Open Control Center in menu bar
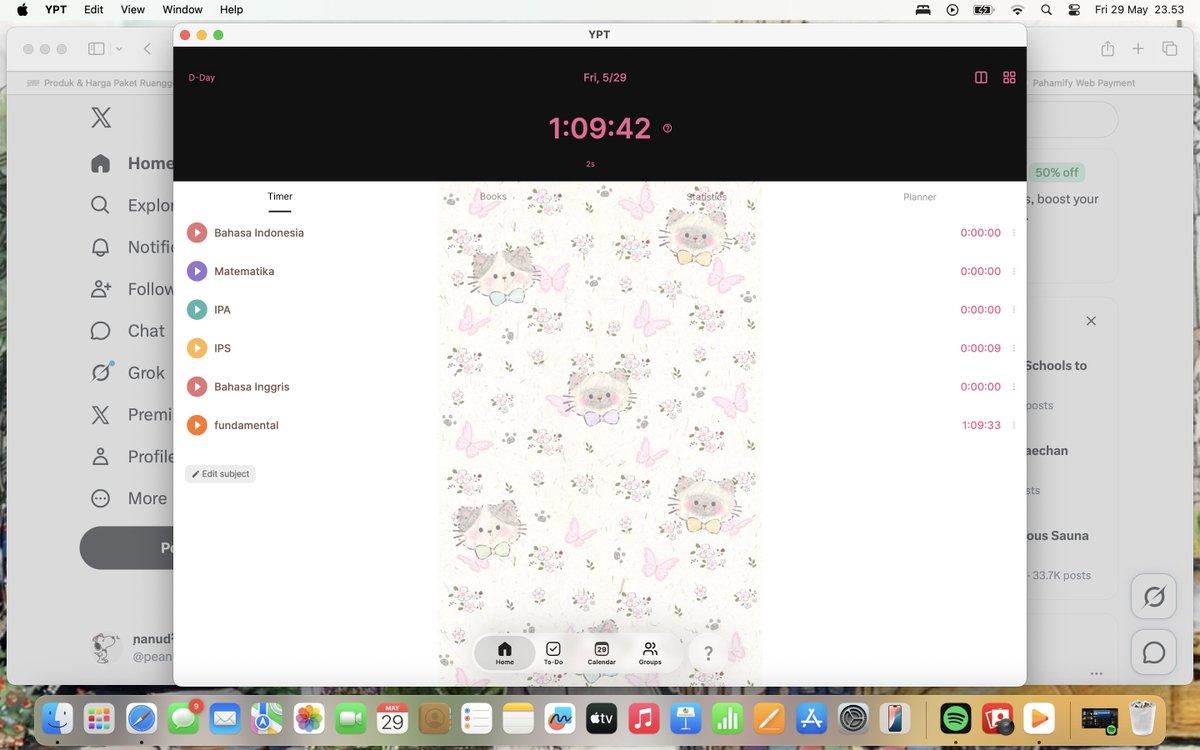The height and width of the screenshot is (750, 1200). click(x=1074, y=9)
